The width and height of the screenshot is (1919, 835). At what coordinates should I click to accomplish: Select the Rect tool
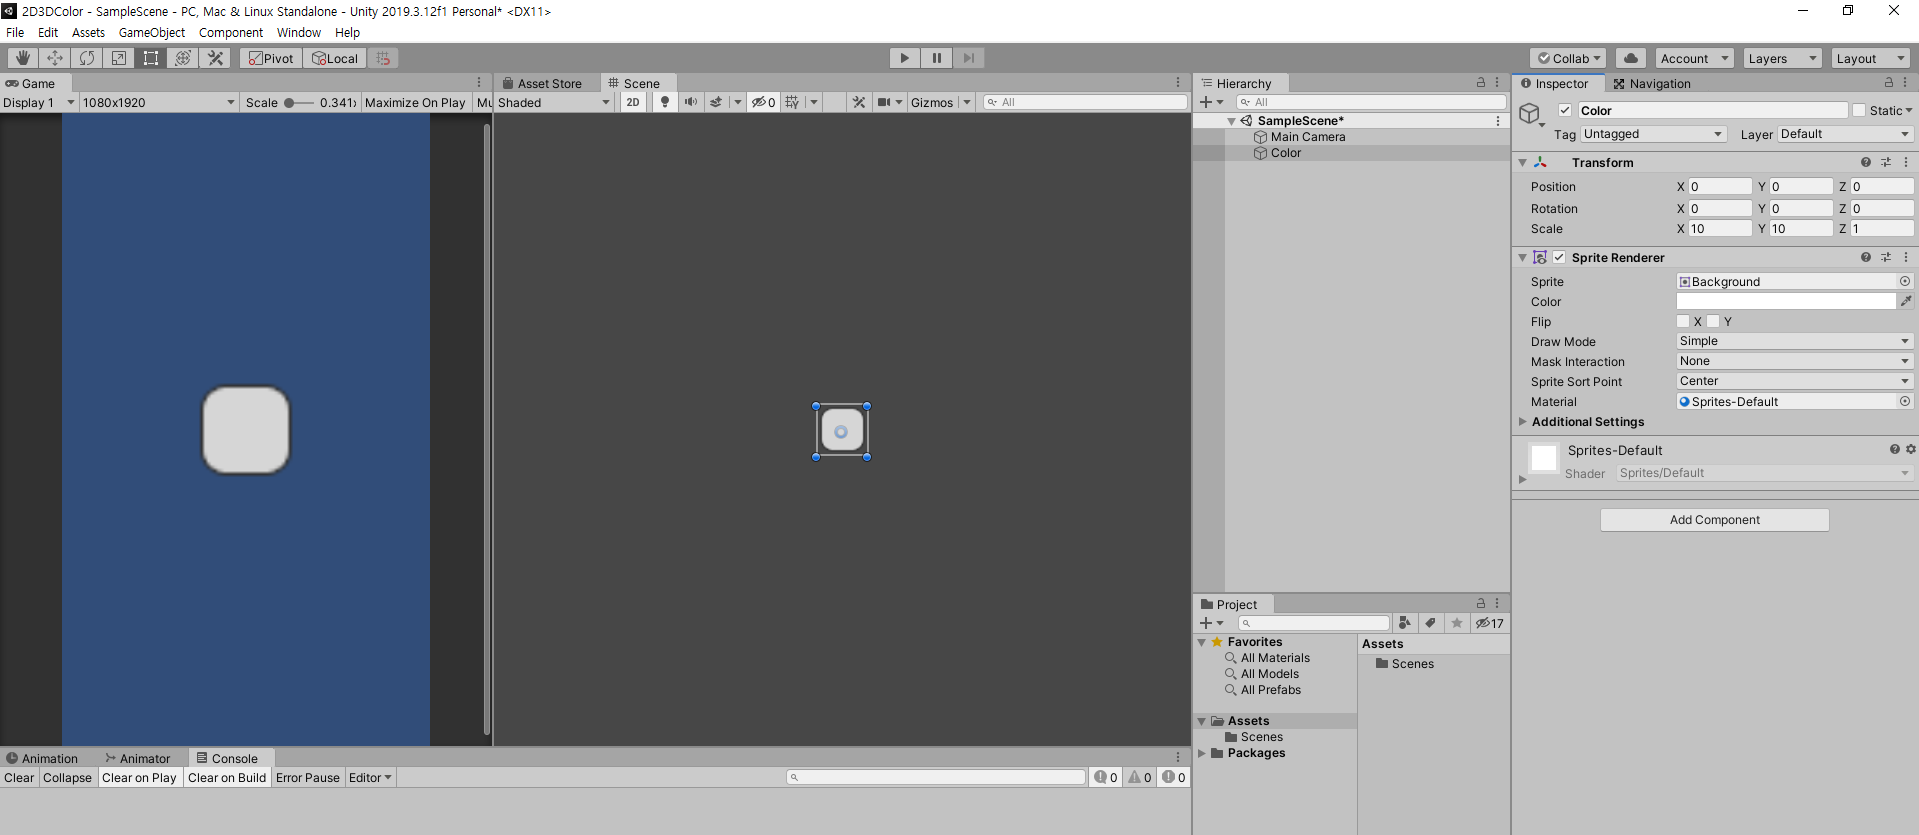[150, 58]
